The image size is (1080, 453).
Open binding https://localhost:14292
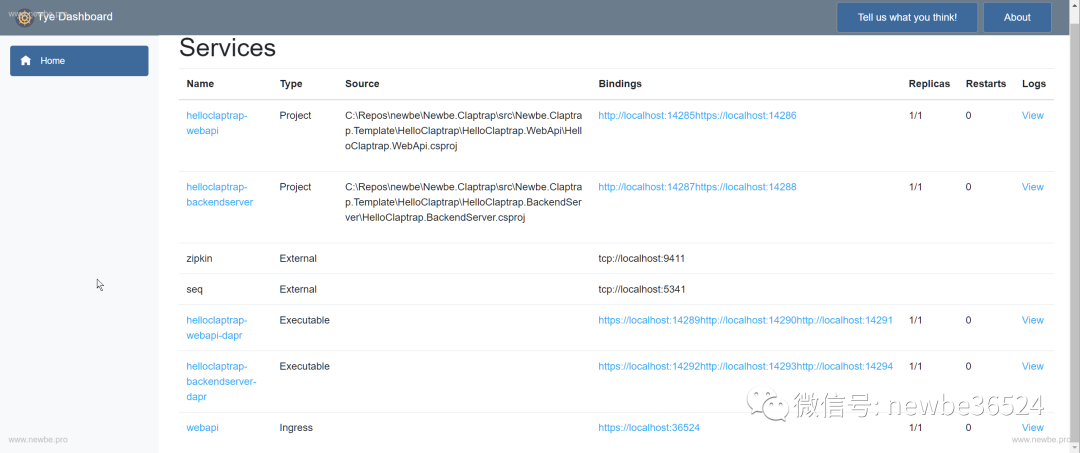click(649, 366)
